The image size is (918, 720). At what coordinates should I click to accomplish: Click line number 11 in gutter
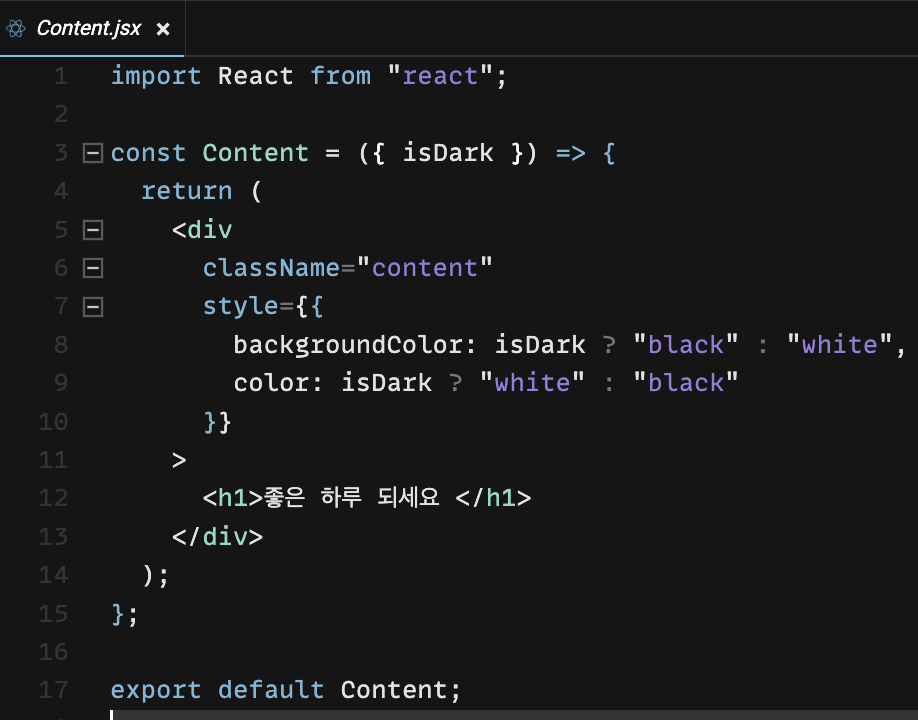click(x=54, y=460)
